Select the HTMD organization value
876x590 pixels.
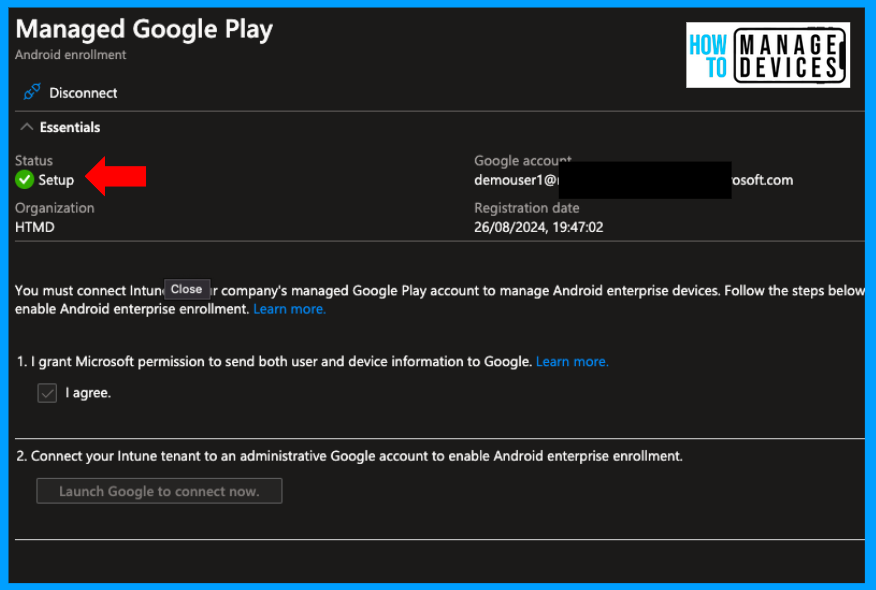click(x=35, y=227)
